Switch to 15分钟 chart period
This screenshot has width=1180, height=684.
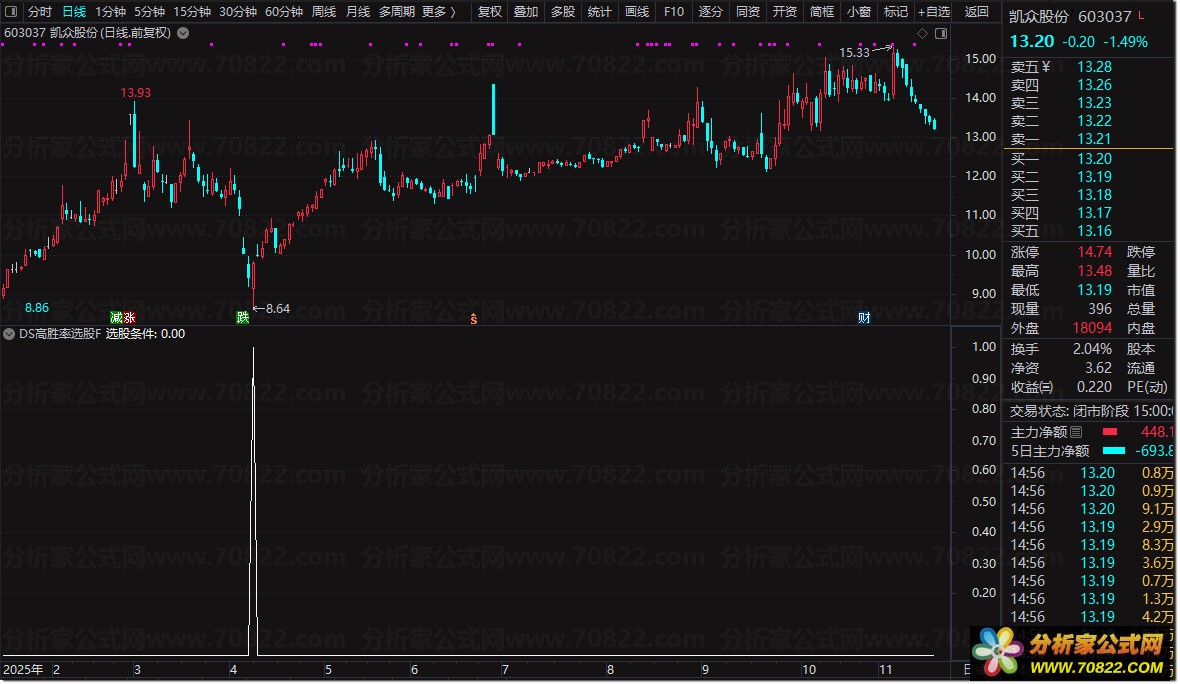192,11
